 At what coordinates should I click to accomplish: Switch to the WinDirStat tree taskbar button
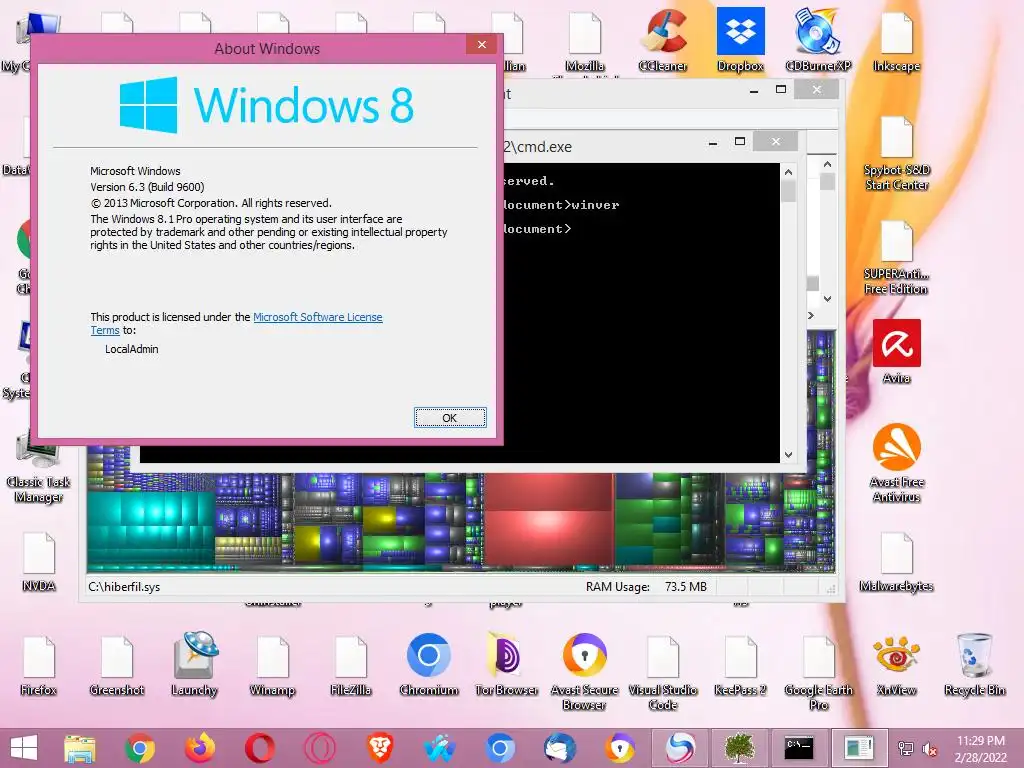739,748
